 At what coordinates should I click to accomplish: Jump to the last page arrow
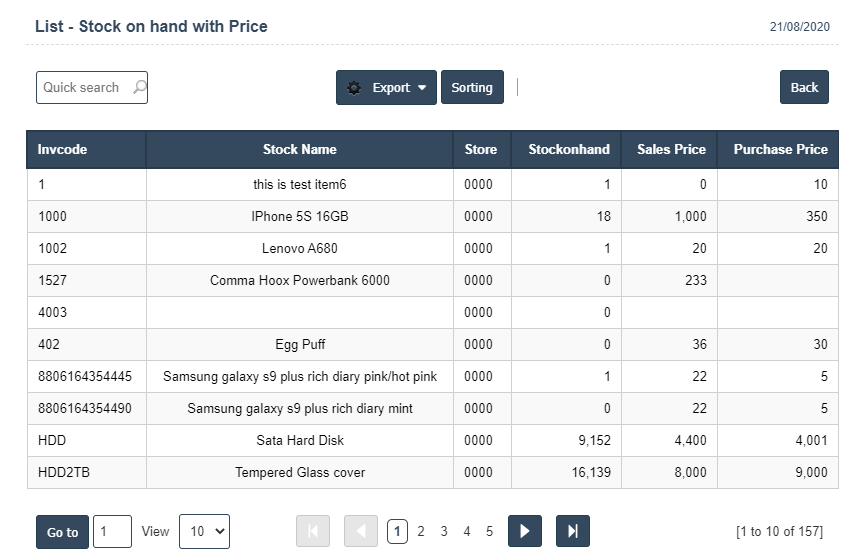(572, 532)
